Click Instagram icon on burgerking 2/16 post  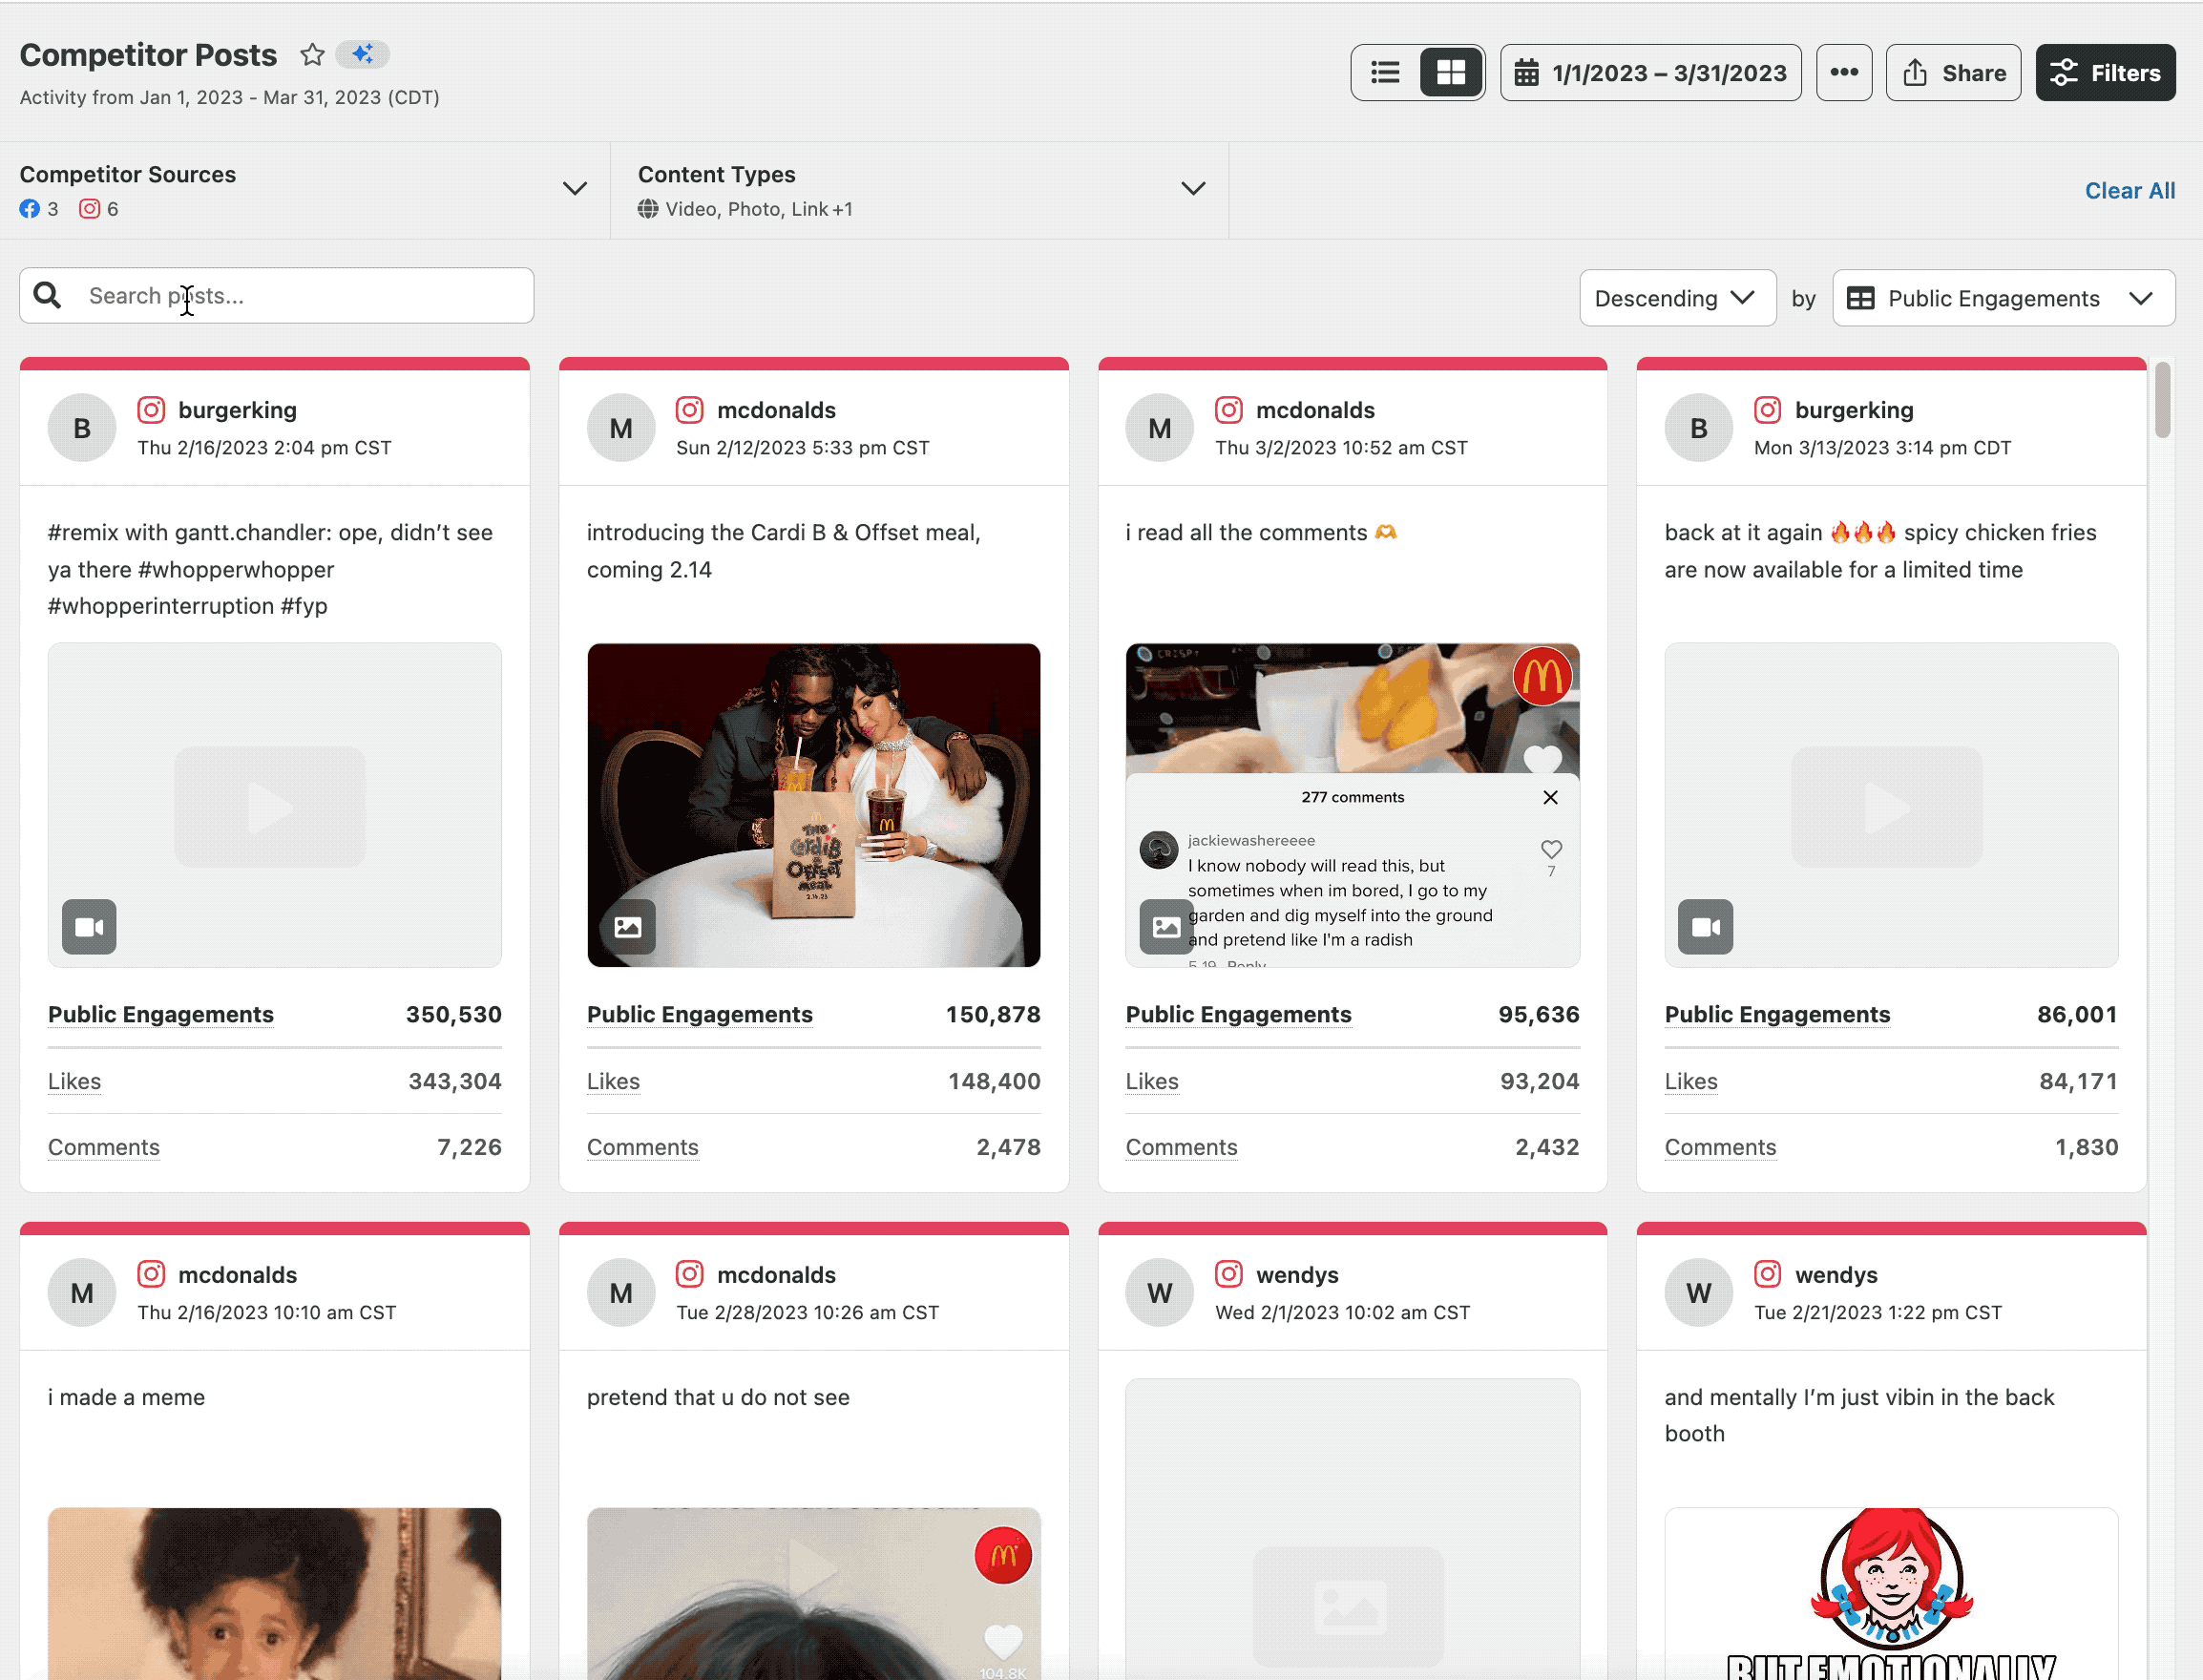[151, 410]
